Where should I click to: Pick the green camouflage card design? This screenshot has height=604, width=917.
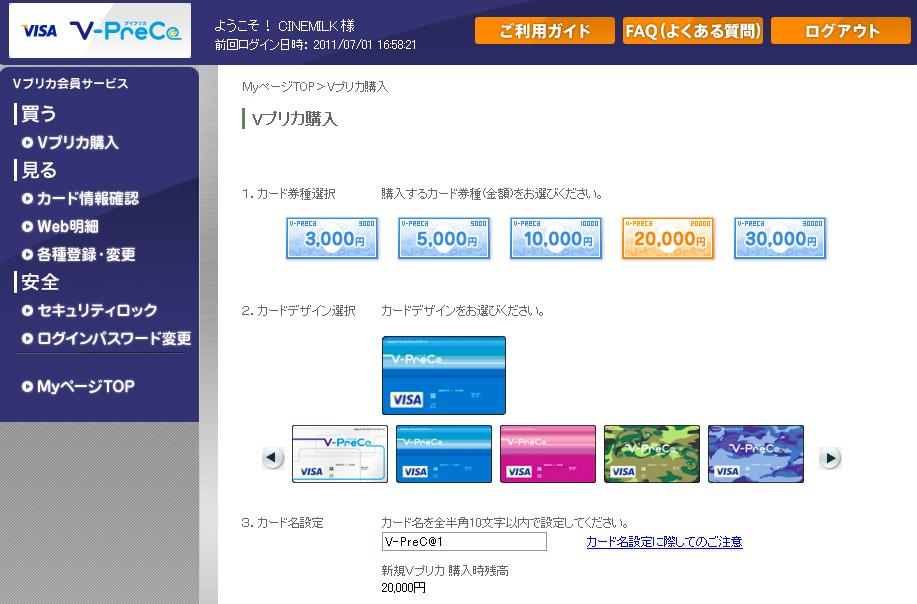click(x=652, y=454)
